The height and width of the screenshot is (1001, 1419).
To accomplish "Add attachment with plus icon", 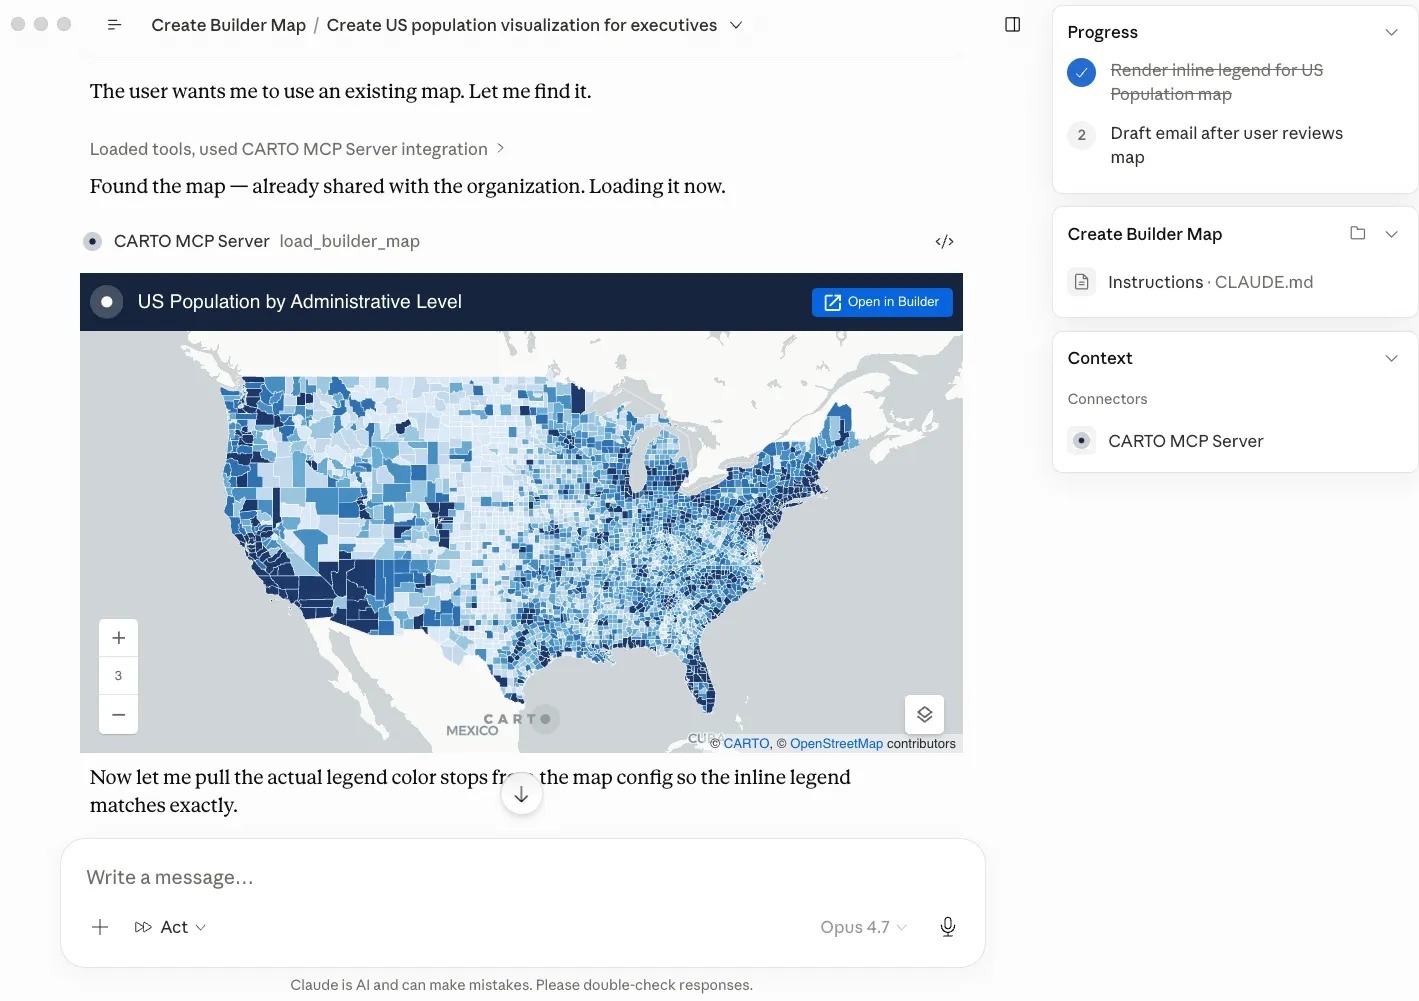I will 100,927.
